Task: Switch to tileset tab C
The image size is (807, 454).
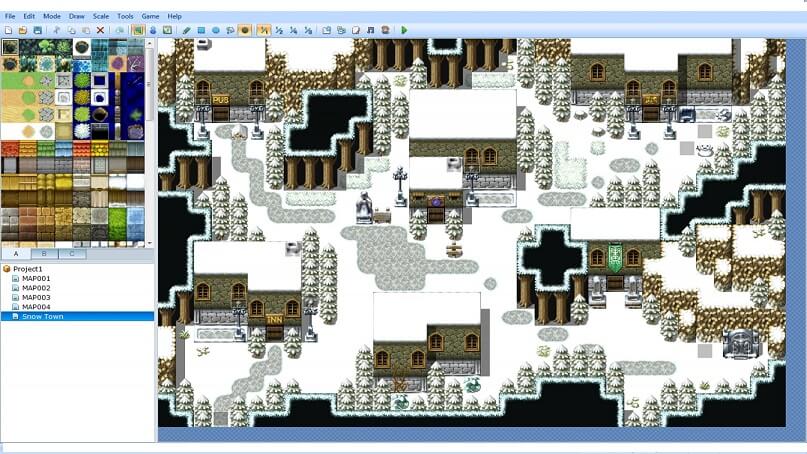Action: click(x=72, y=254)
